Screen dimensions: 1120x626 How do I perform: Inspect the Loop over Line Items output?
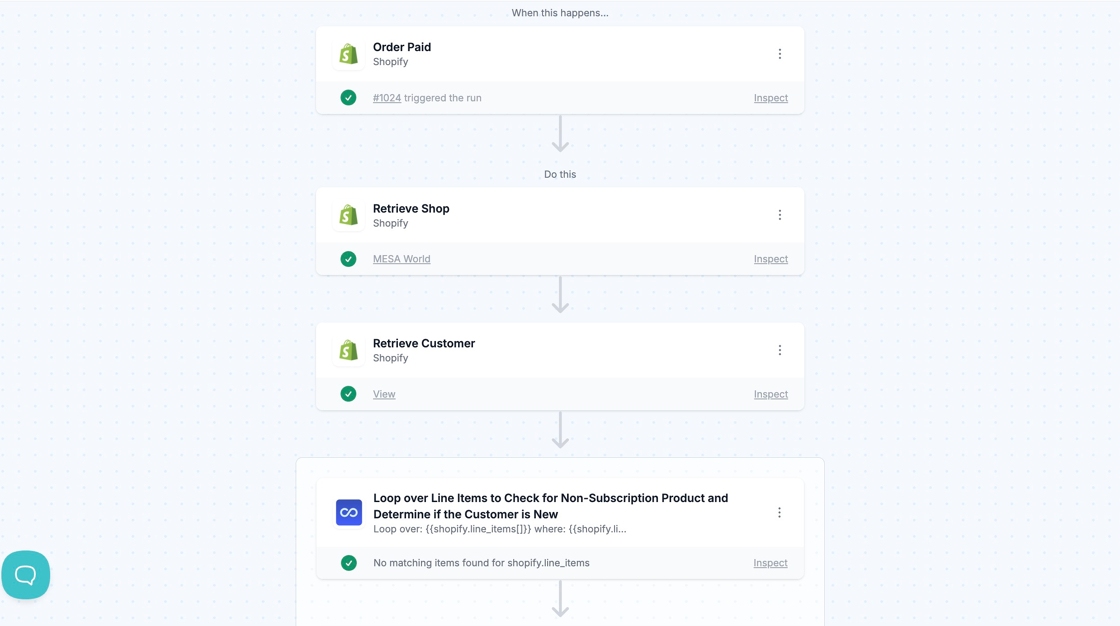point(770,563)
